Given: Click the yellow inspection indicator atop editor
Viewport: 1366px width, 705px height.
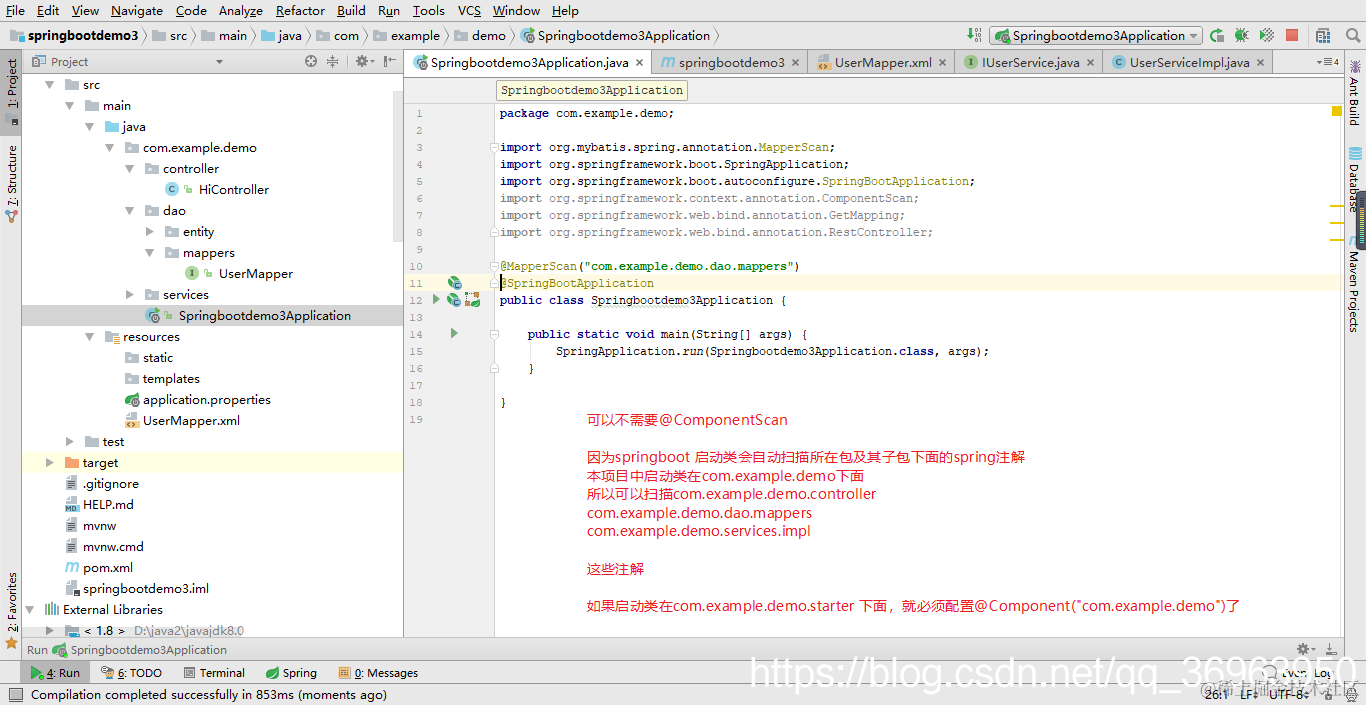Looking at the screenshot, I should (x=1337, y=111).
